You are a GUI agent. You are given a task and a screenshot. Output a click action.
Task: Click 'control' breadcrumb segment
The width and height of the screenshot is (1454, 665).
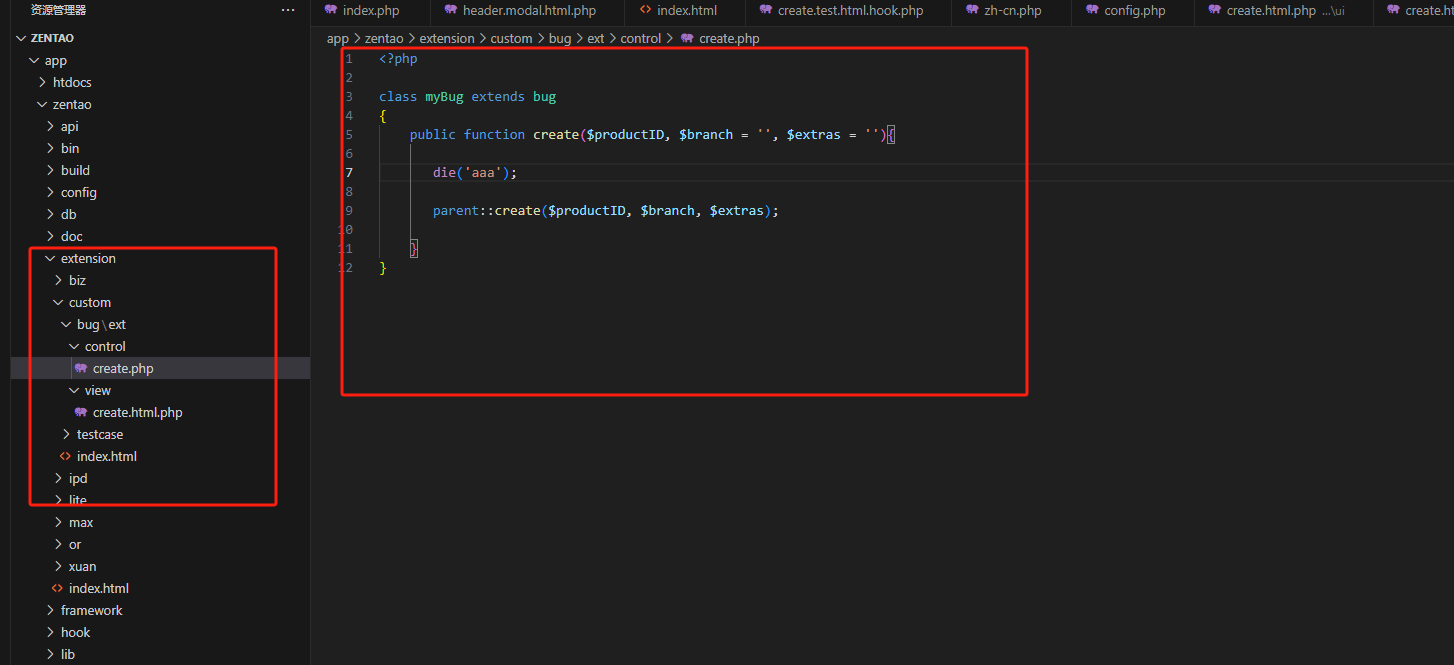640,38
